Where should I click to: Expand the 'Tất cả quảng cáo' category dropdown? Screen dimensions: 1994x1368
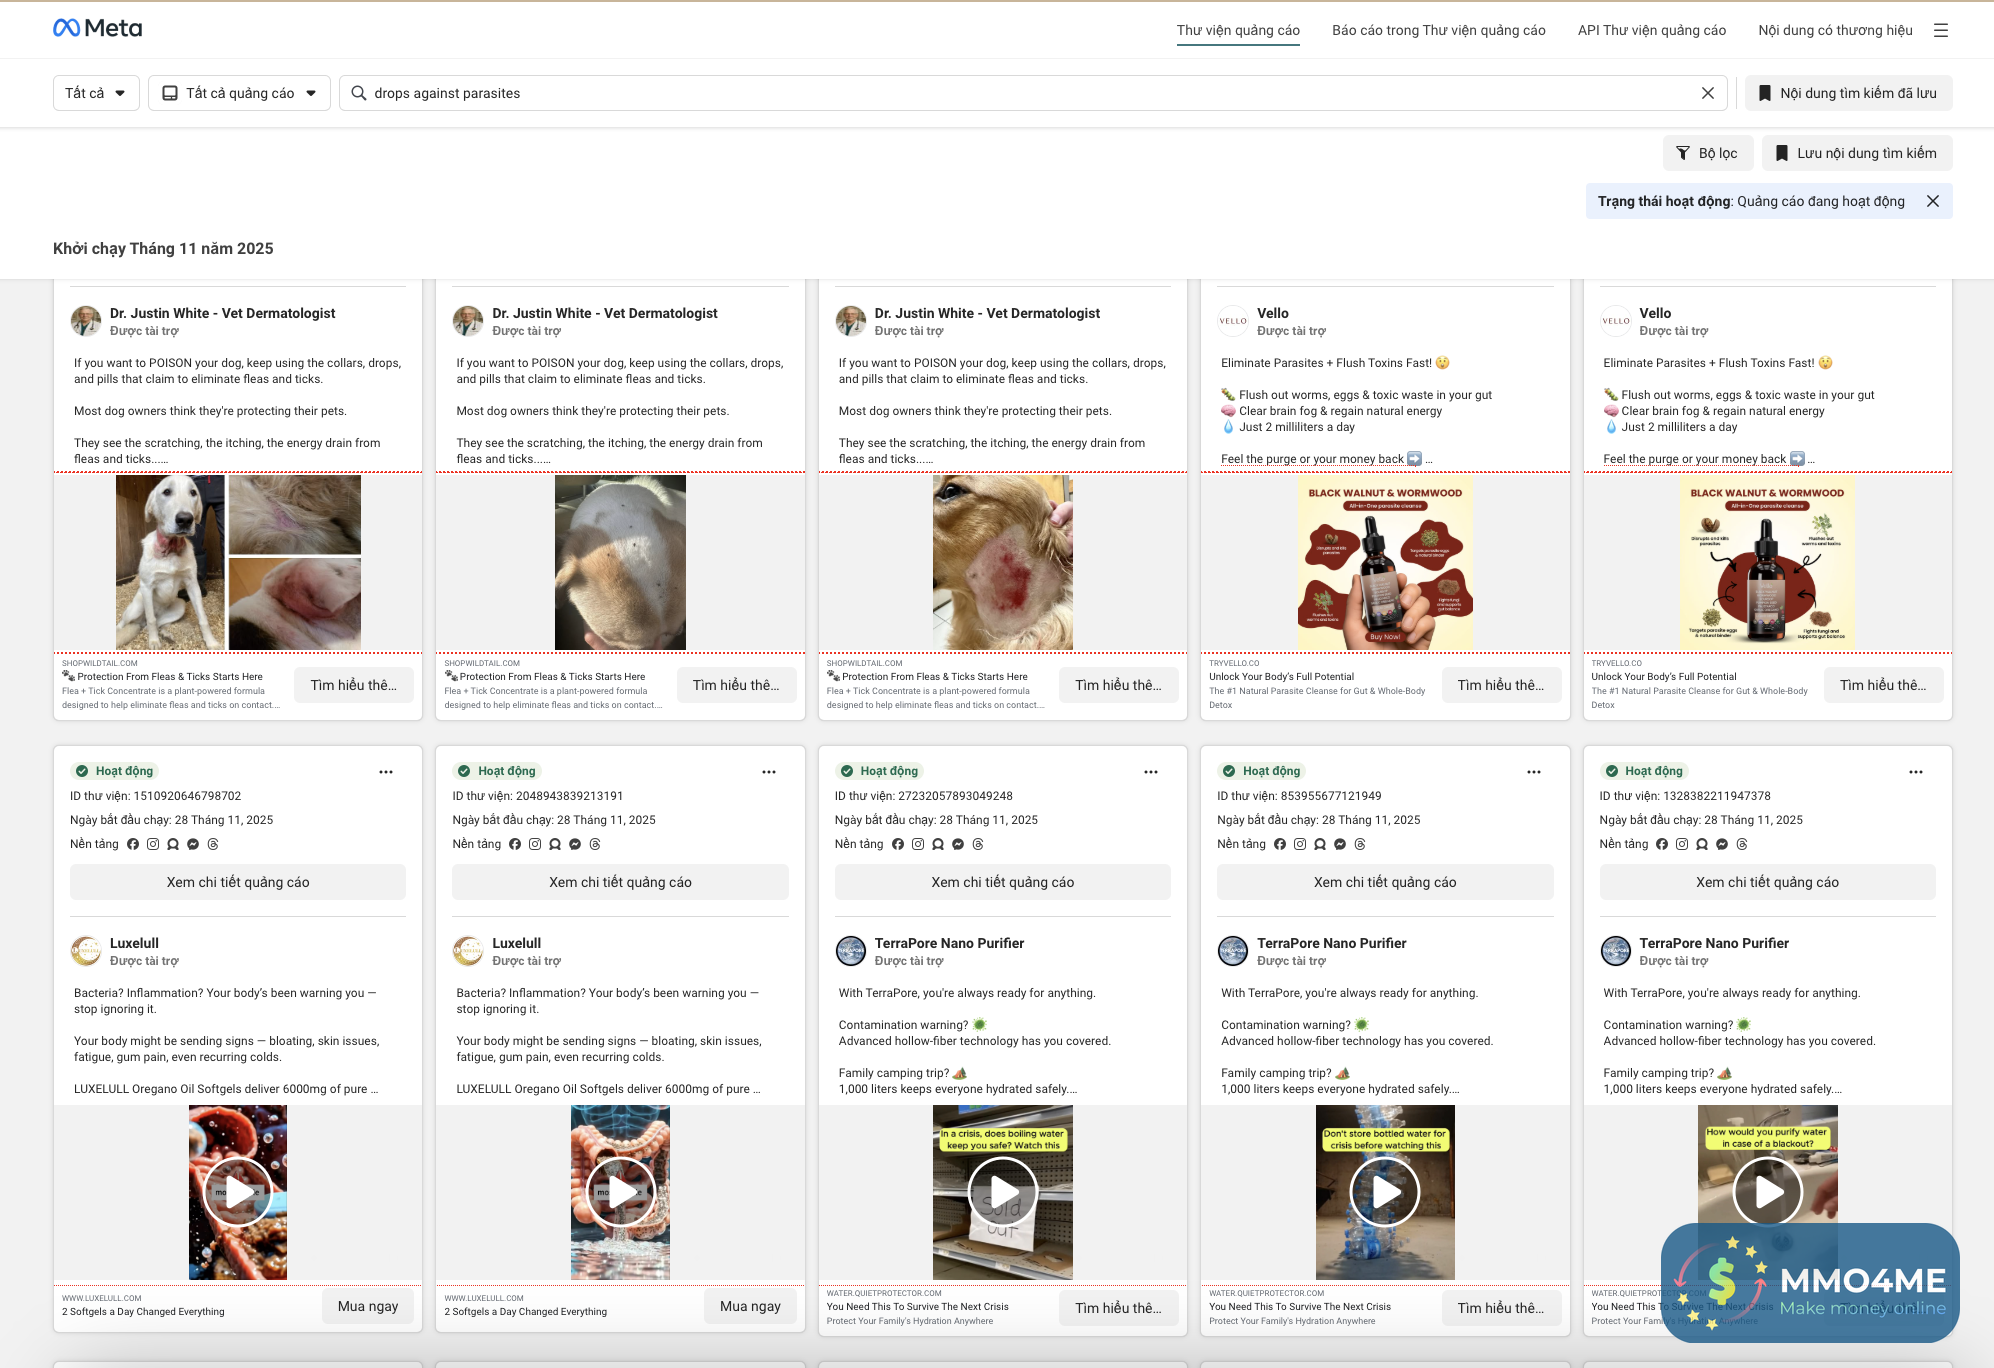click(239, 93)
